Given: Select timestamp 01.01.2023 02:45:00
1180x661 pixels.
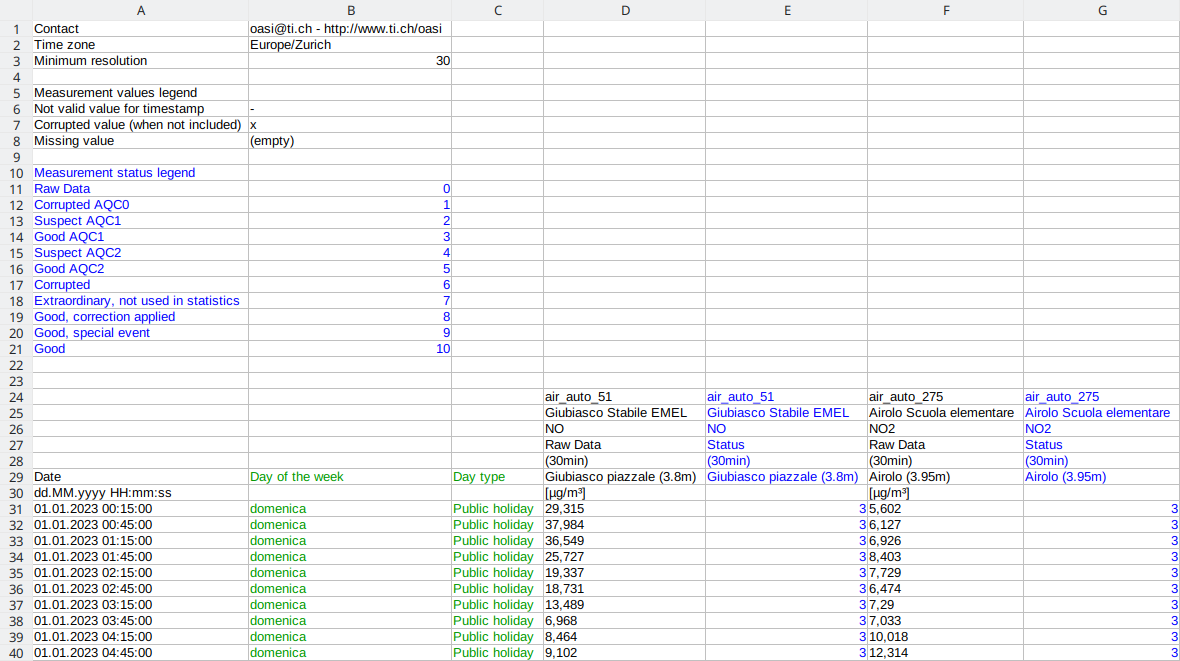Looking at the screenshot, I should pos(140,589).
